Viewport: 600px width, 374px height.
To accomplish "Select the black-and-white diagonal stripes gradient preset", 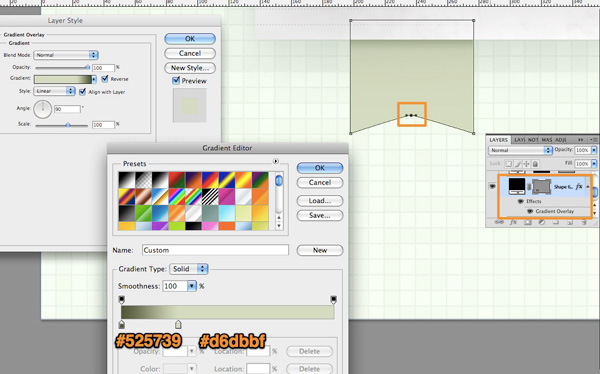I will tap(210, 197).
